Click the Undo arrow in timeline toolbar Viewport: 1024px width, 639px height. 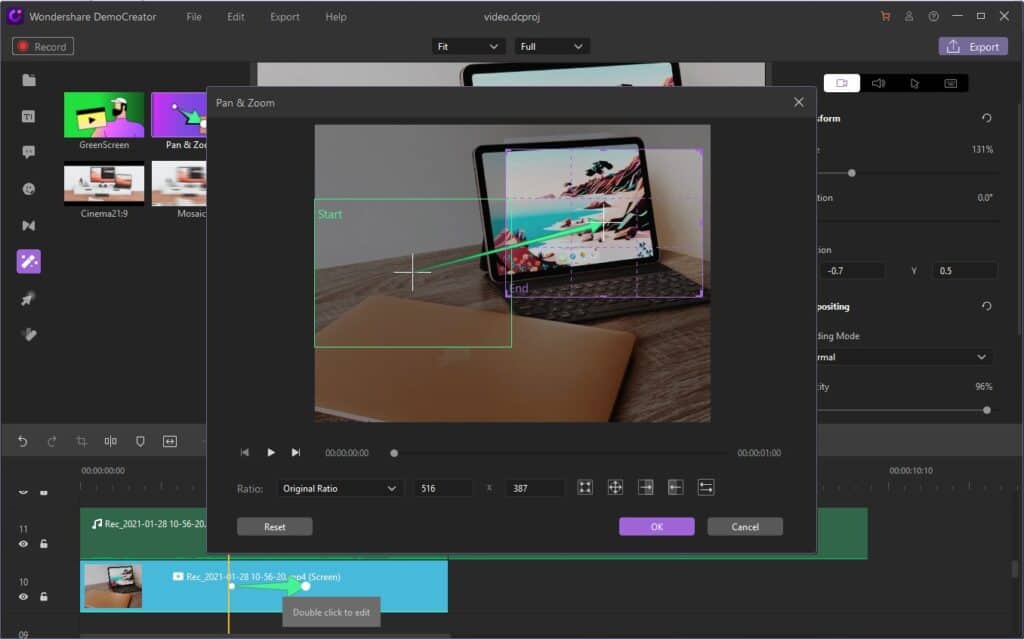pos(23,441)
